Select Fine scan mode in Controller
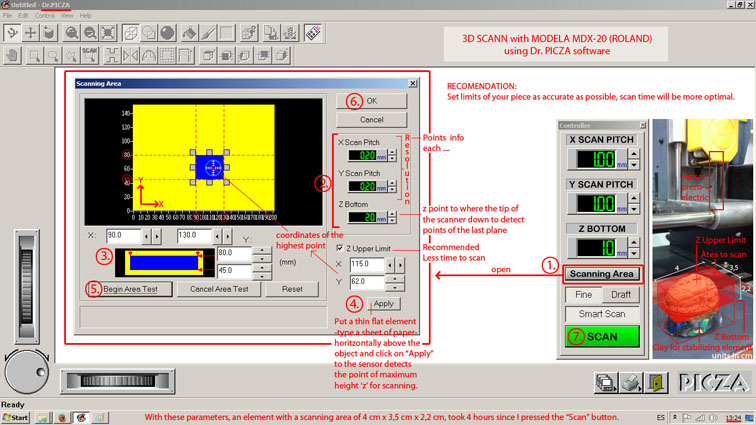 tap(583, 295)
